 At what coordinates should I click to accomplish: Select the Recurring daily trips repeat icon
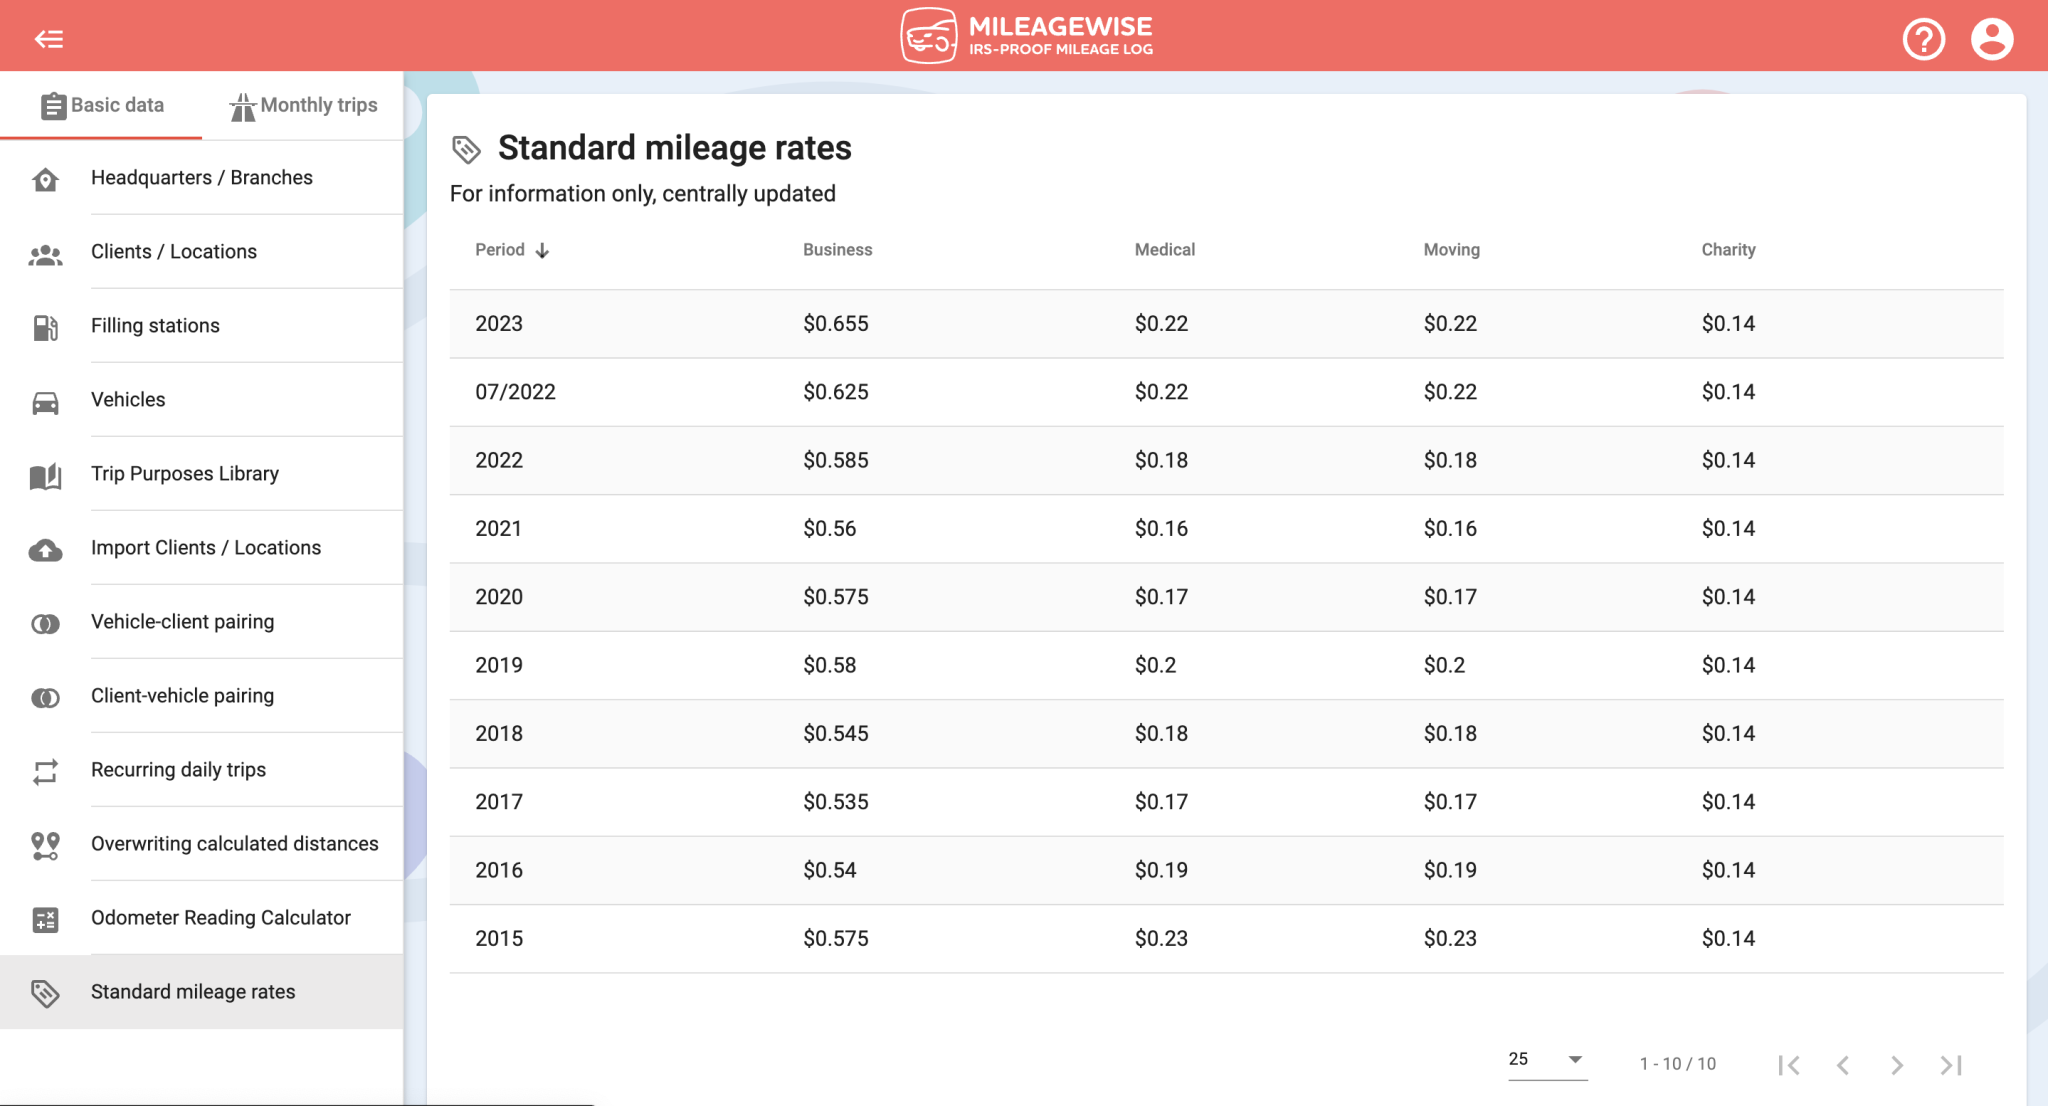(45, 771)
